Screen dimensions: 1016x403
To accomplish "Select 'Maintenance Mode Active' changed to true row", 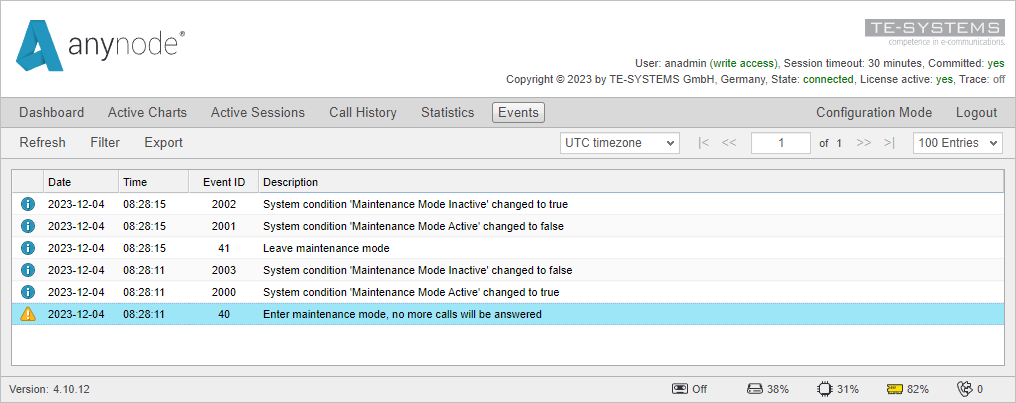I will coord(508,292).
